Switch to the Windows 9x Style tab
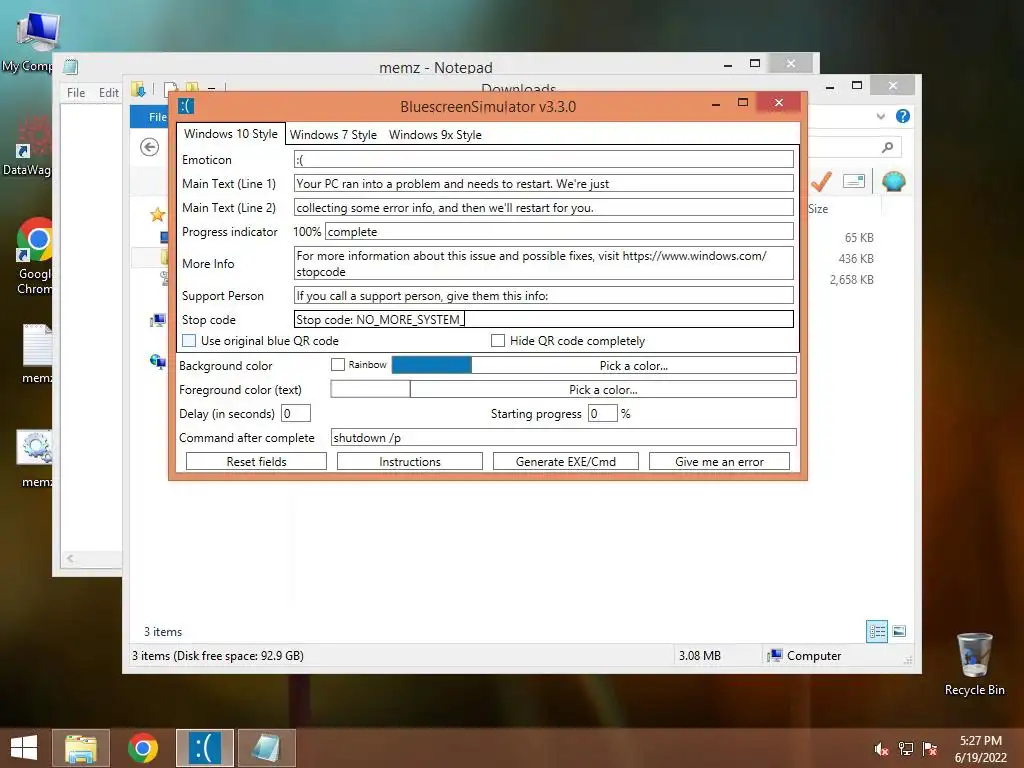Screen dimensions: 1024x768 (435, 135)
